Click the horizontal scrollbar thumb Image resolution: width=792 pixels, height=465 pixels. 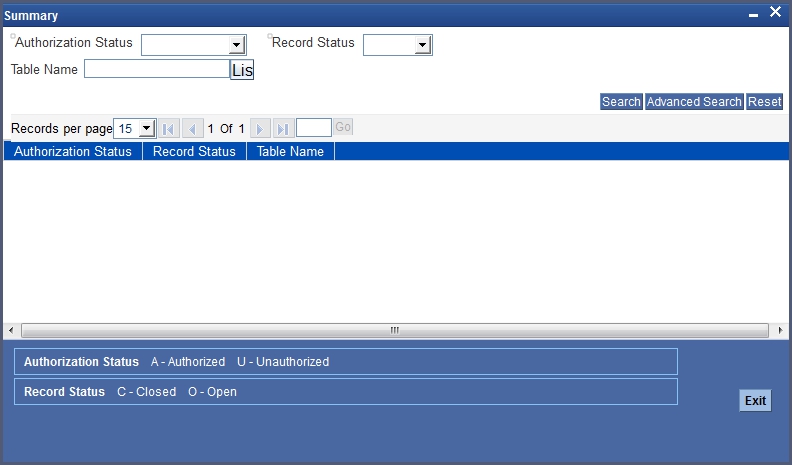[x=395, y=330]
